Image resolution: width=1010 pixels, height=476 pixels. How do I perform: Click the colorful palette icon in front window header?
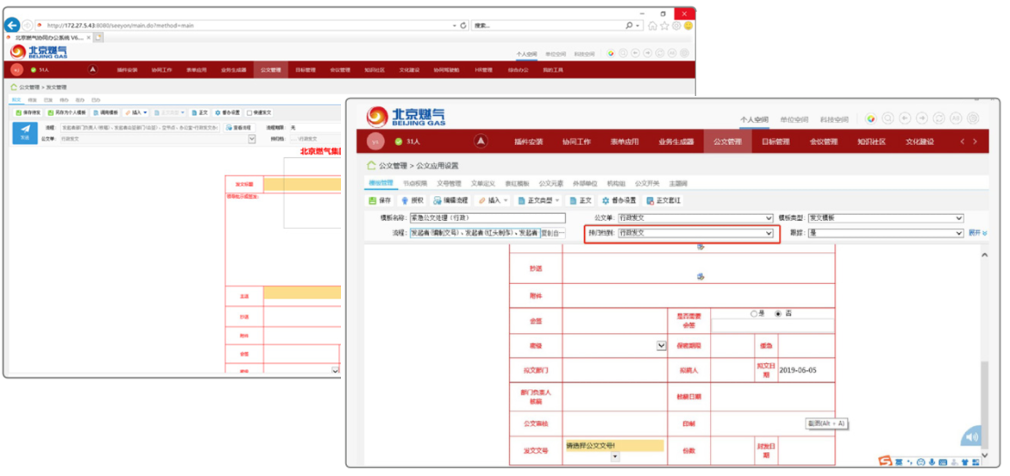871,119
